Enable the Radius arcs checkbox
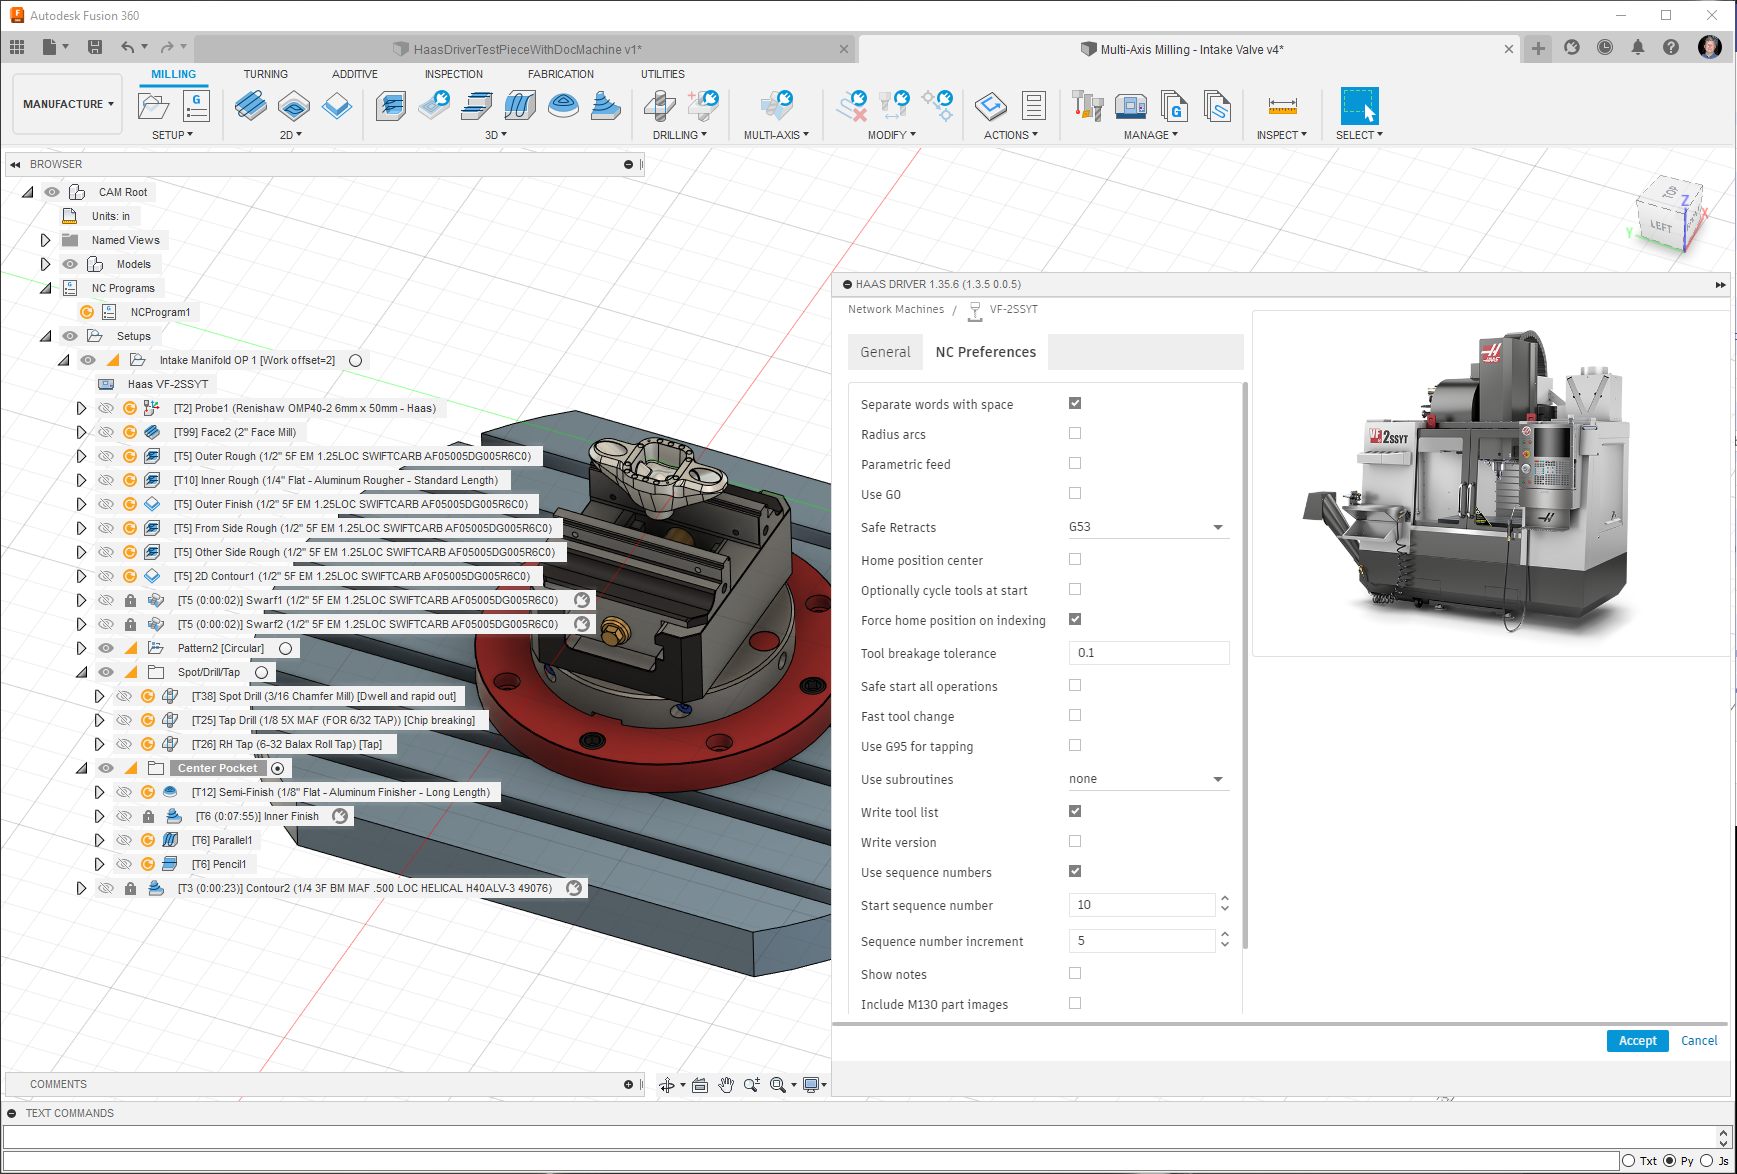The image size is (1737, 1174). [x=1075, y=433]
